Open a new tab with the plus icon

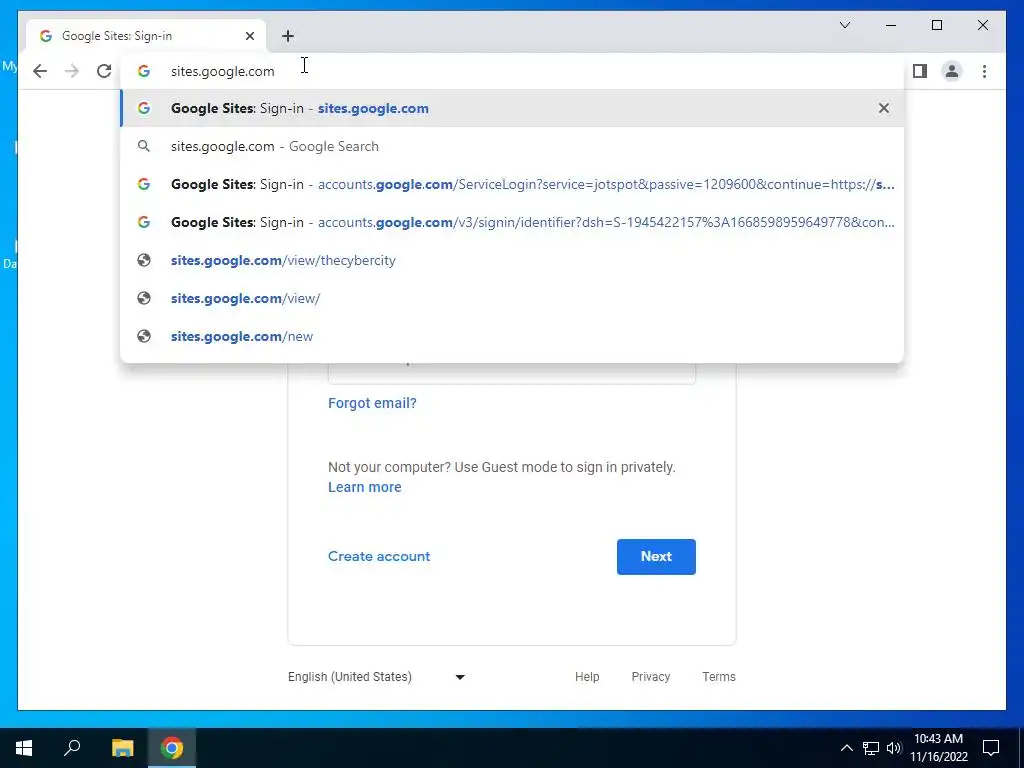(288, 36)
